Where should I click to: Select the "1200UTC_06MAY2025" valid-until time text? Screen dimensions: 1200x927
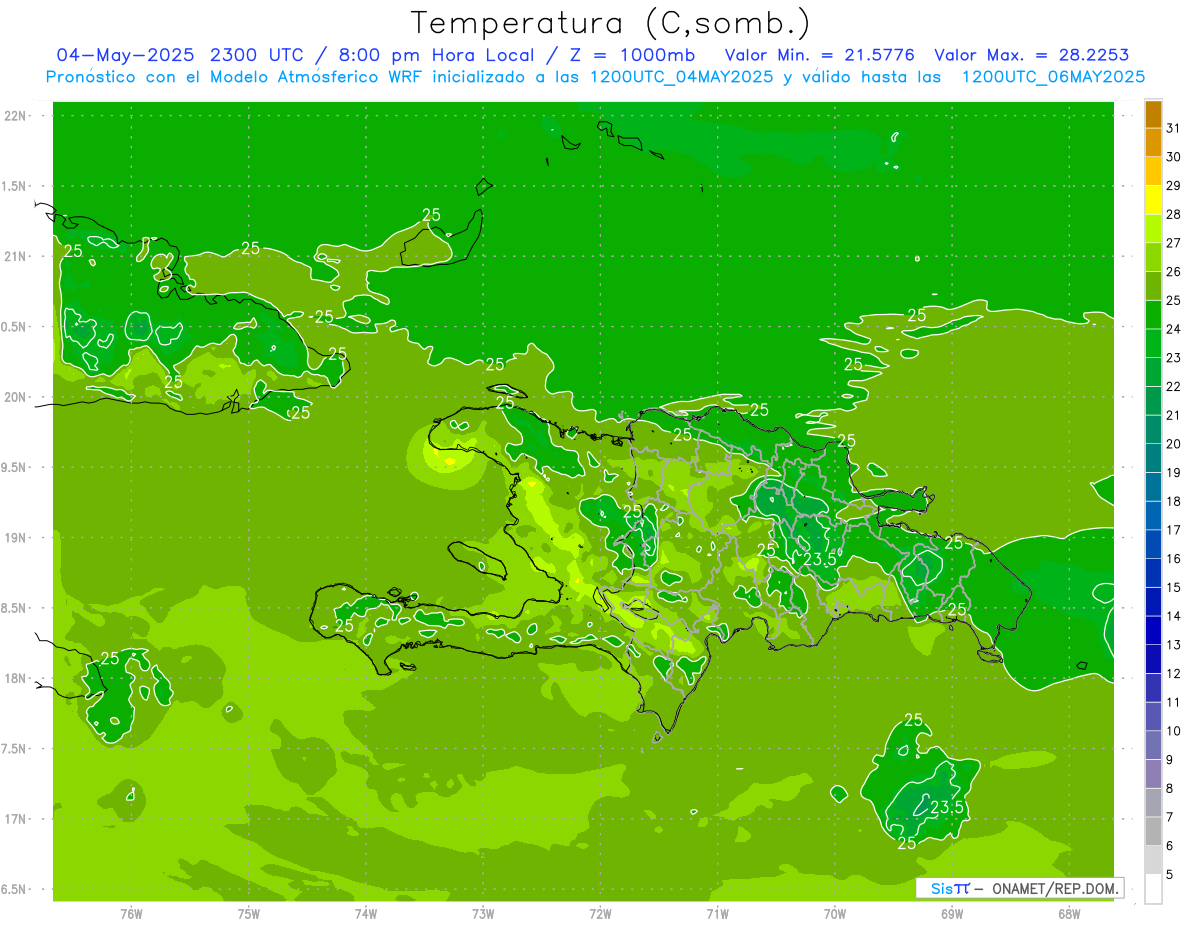tap(1053, 76)
